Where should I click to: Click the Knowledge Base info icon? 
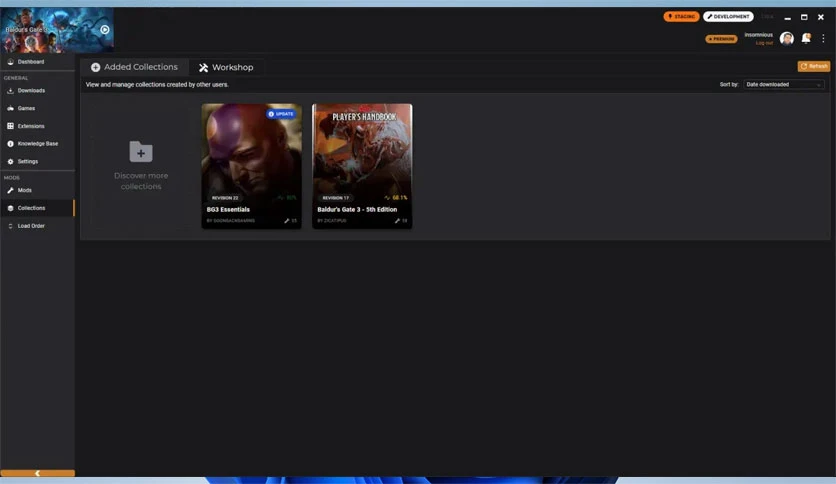pyautogui.click(x=10, y=144)
